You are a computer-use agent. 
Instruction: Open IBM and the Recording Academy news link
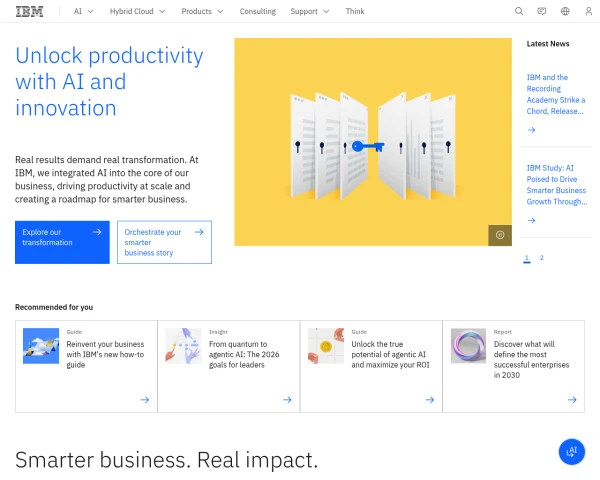pos(555,94)
